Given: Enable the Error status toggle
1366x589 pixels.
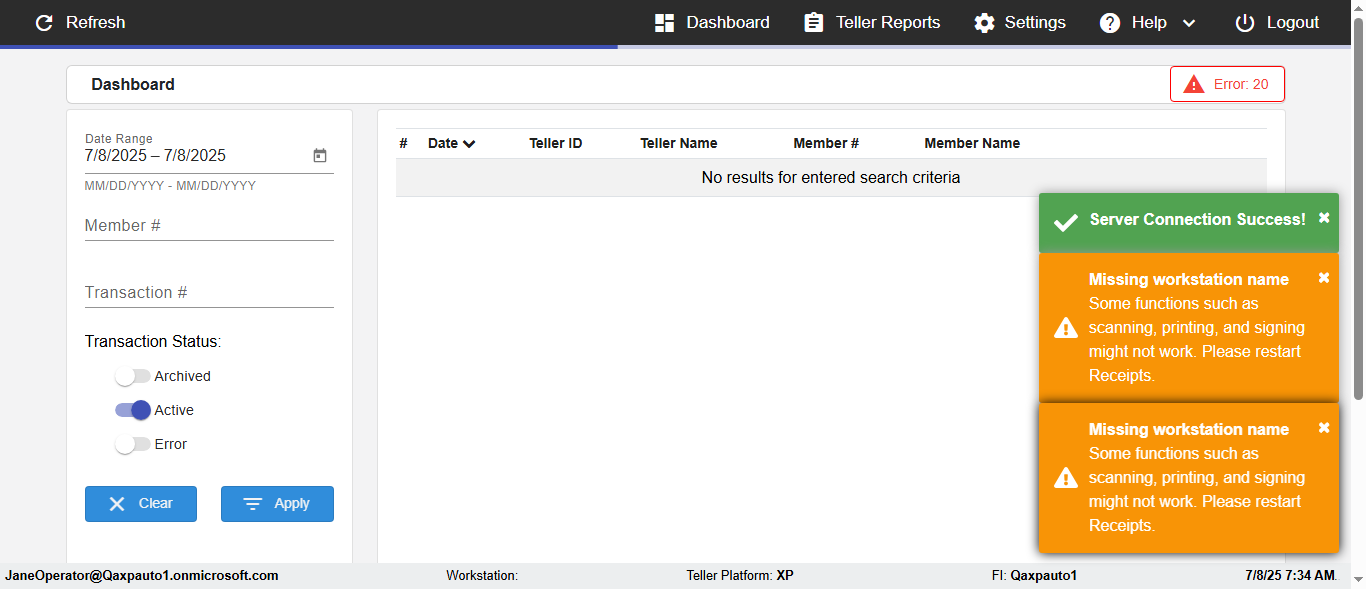Looking at the screenshot, I should click(x=132, y=444).
